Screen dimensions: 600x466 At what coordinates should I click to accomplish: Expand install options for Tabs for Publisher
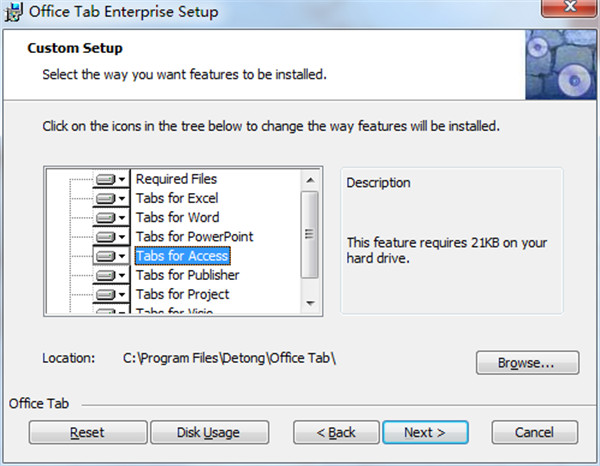tap(122, 275)
